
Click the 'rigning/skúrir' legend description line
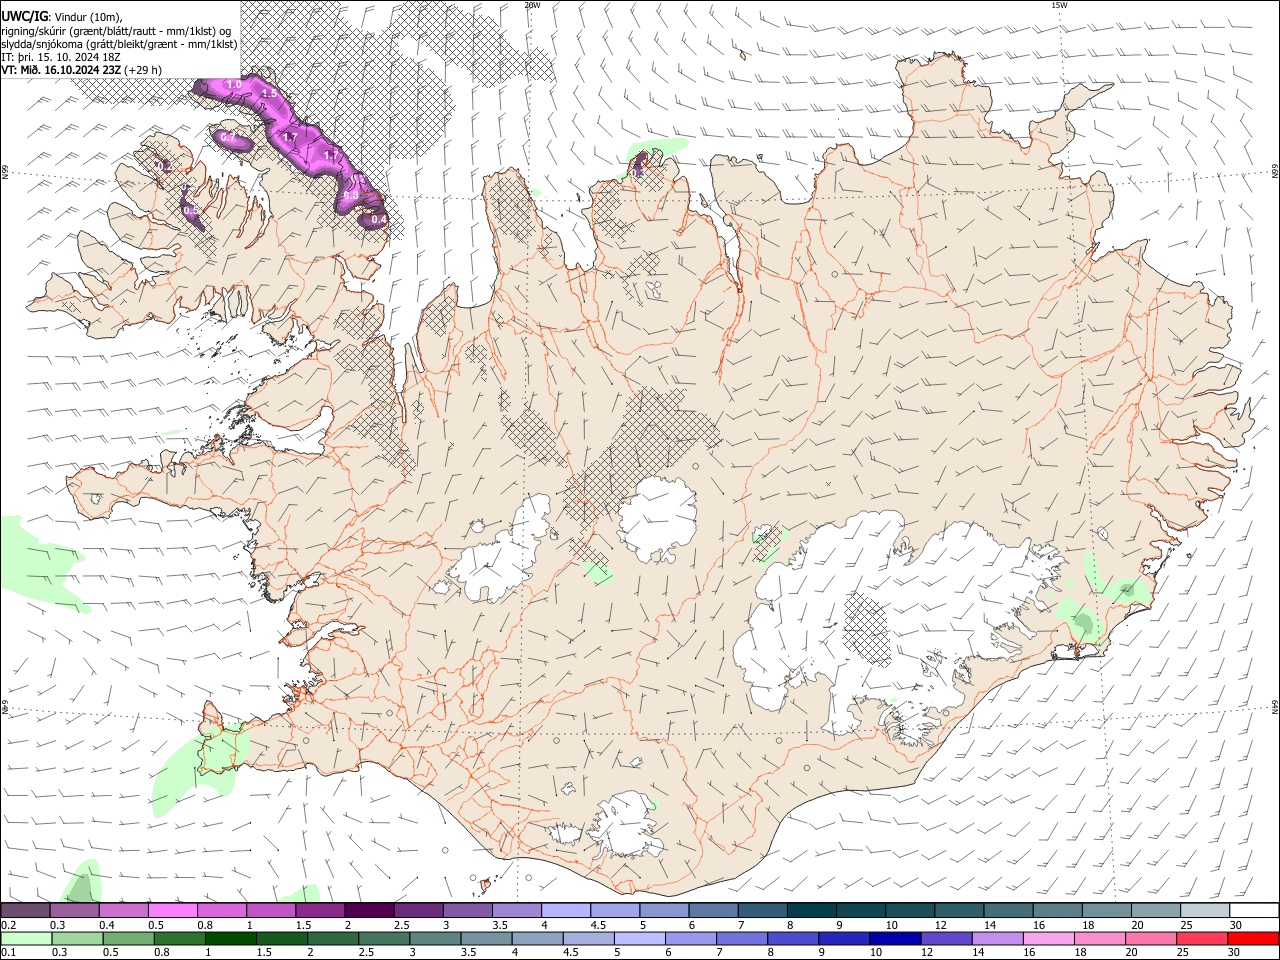tap(116, 31)
